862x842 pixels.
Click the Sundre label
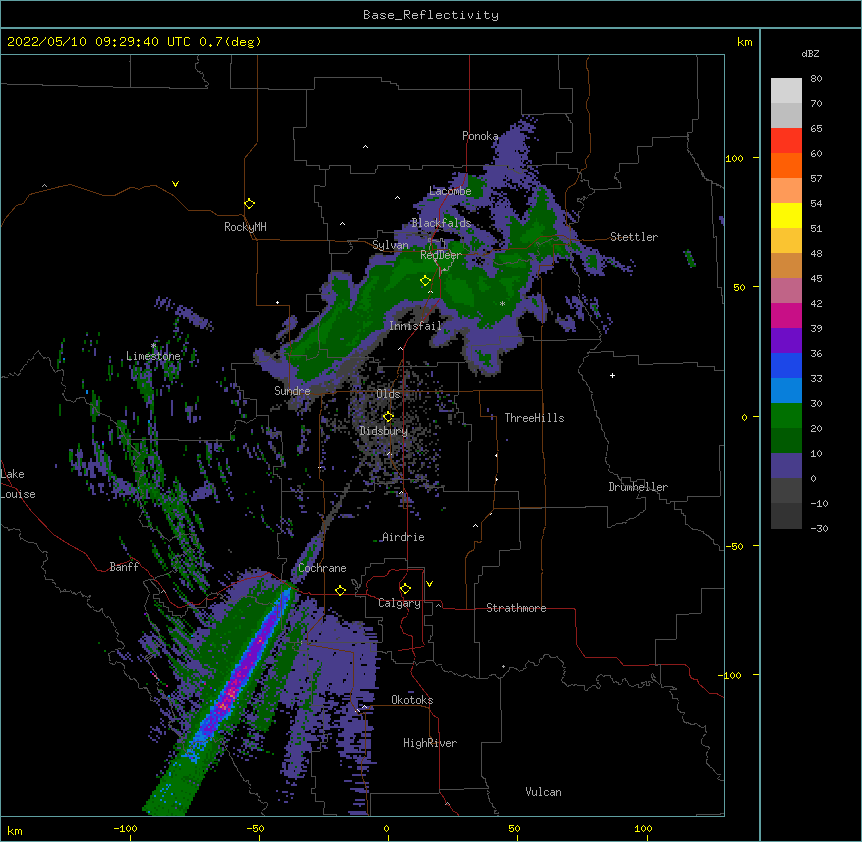click(x=292, y=391)
